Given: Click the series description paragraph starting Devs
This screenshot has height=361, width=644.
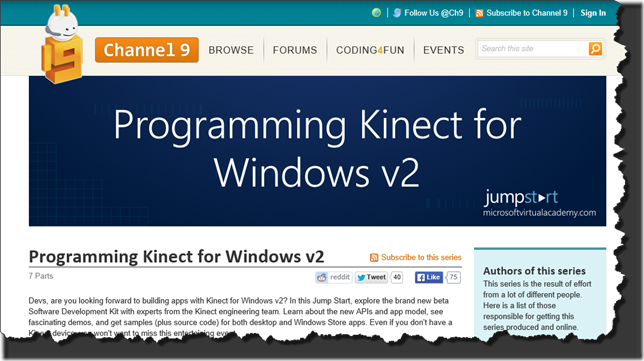Looking at the screenshot, I should tap(240, 317).
